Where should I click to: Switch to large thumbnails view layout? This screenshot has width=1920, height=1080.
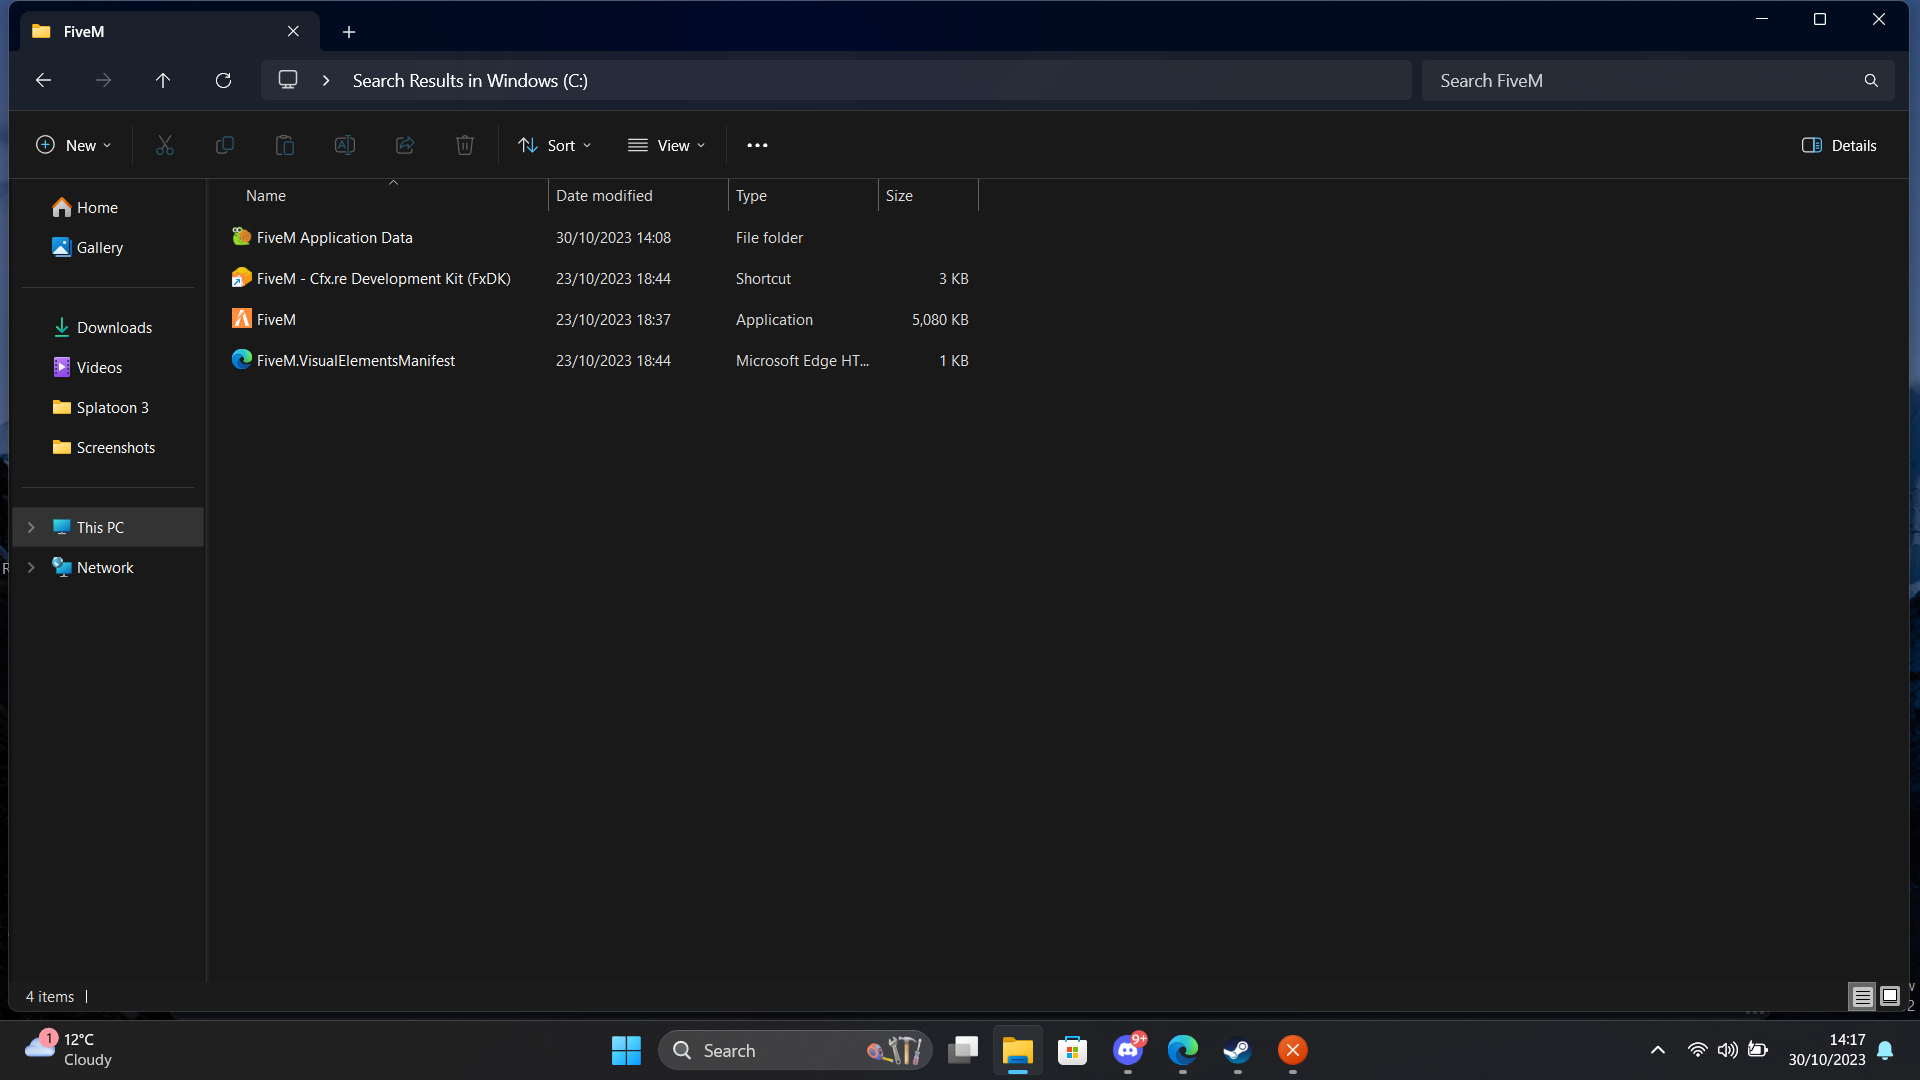coord(1890,996)
